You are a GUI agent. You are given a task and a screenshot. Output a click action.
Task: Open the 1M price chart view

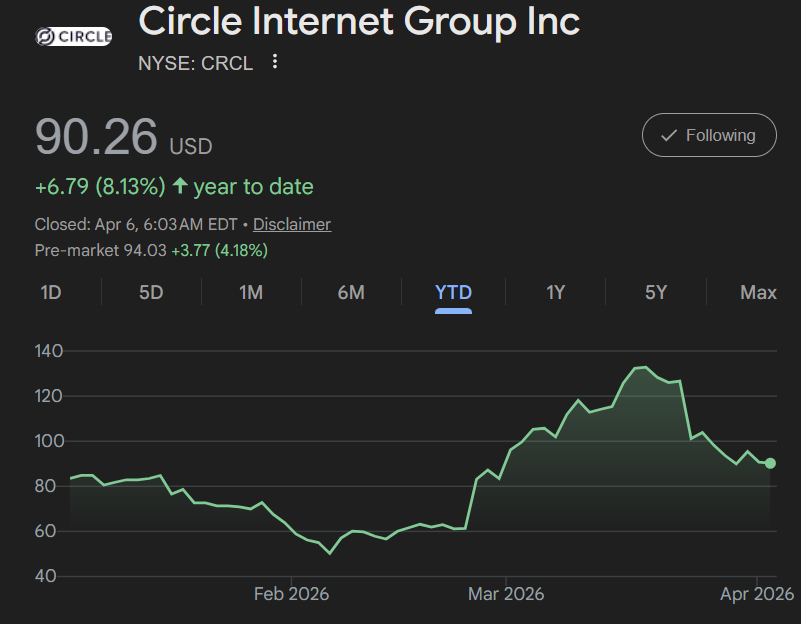point(251,292)
